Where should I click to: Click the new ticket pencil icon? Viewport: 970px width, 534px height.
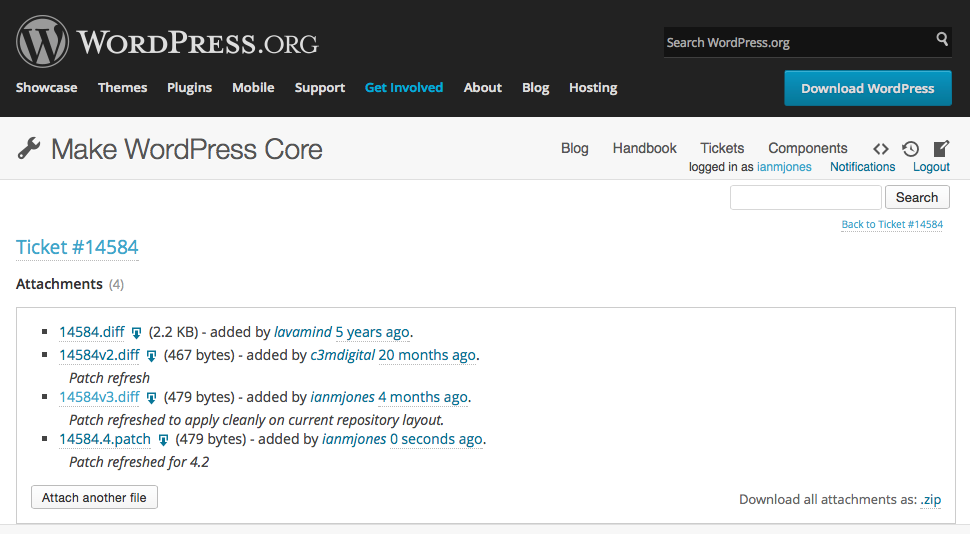[x=941, y=149]
